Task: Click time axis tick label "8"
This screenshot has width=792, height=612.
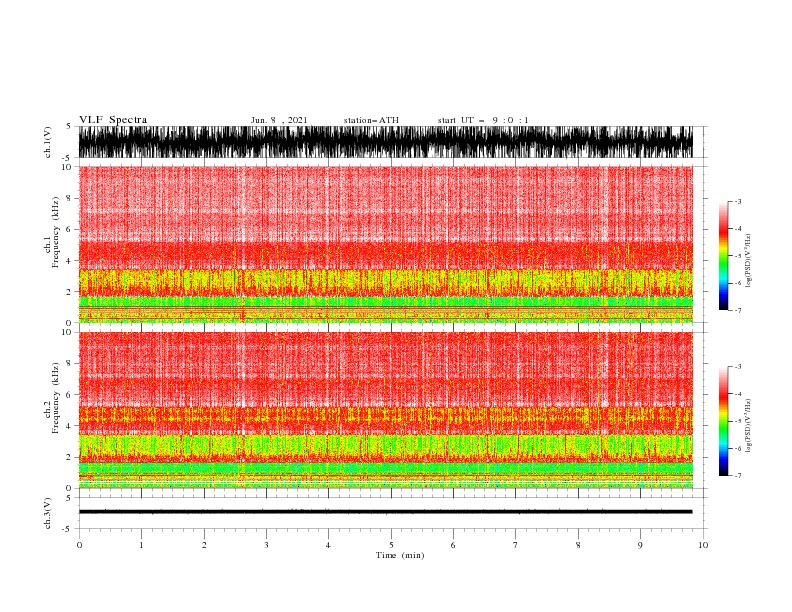Action: point(578,545)
